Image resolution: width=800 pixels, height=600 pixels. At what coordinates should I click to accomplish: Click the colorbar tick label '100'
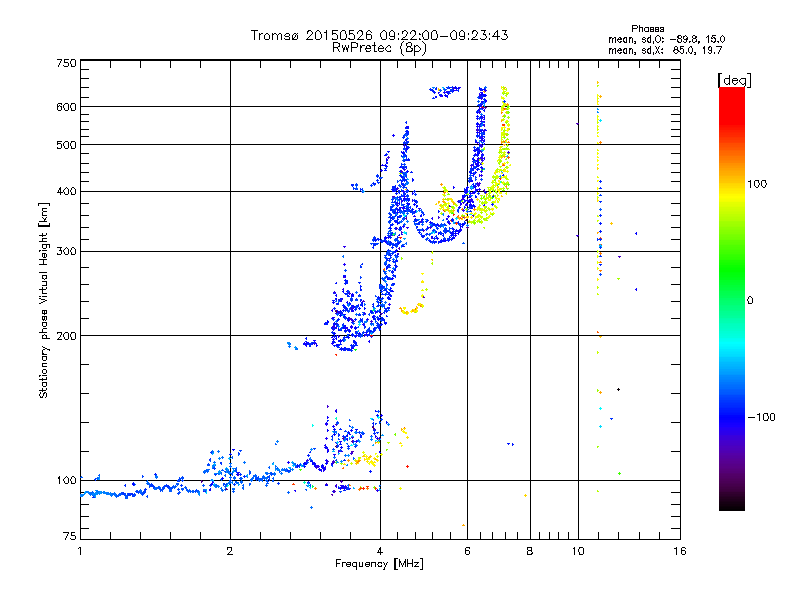click(x=757, y=184)
